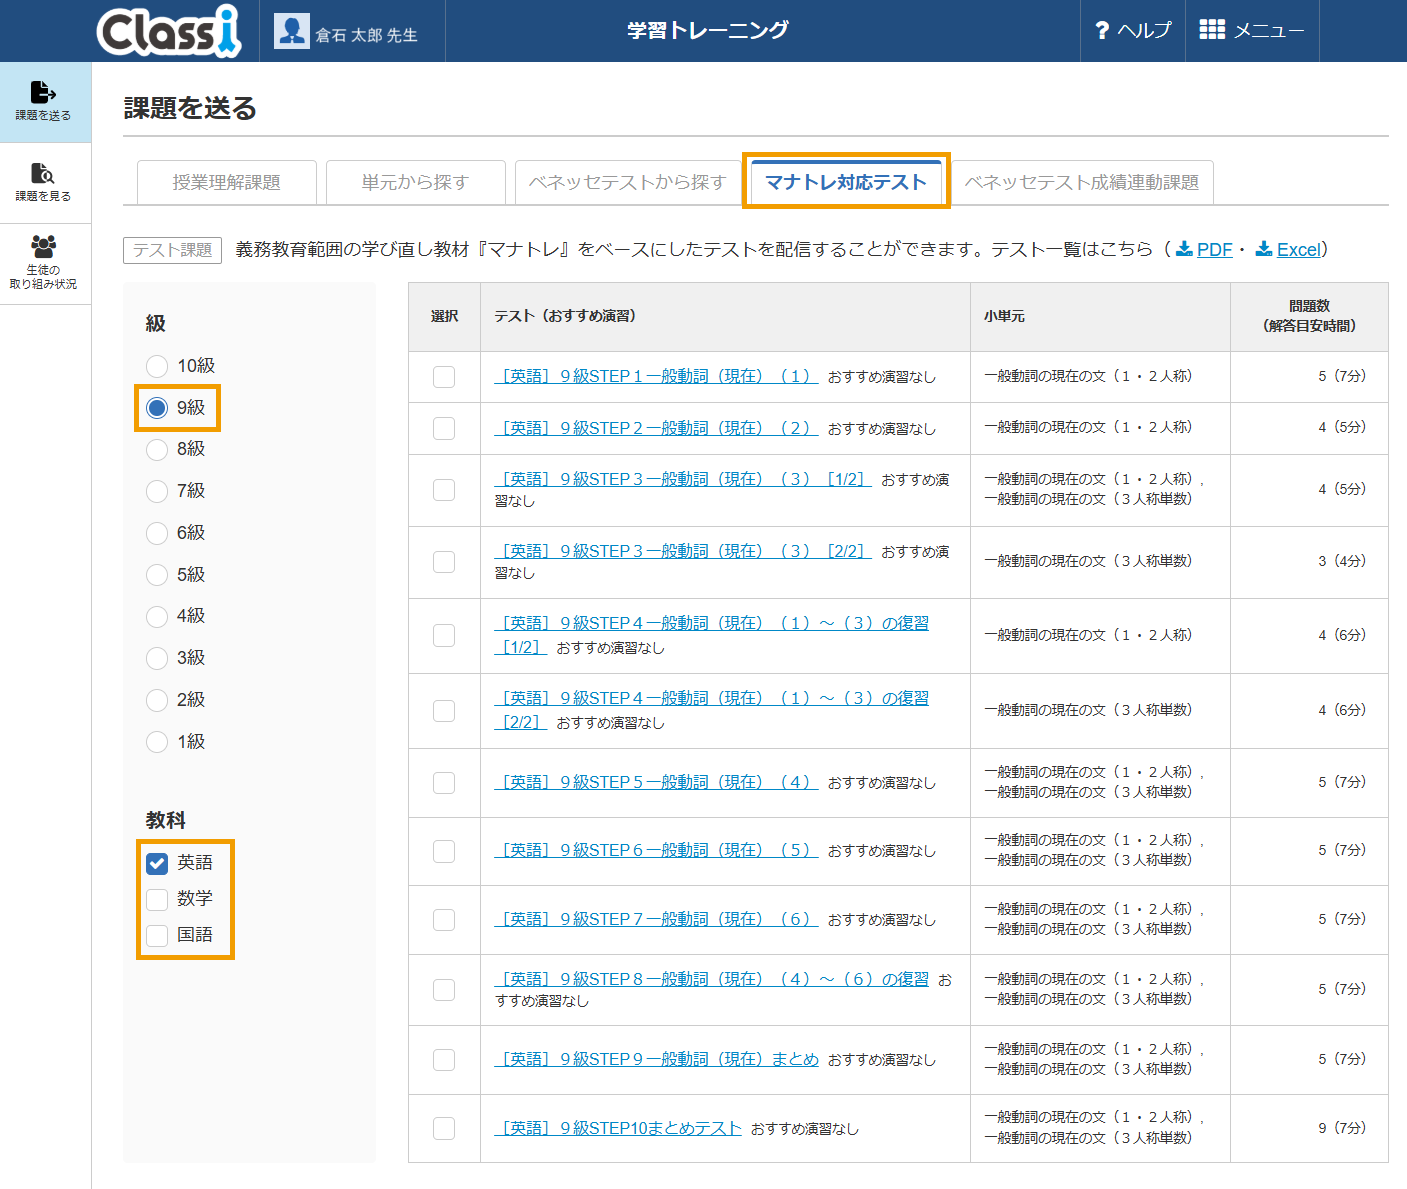Viewport: 1407px width, 1189px height.
Task: Select the 4級 radio button
Action: pos(157,616)
